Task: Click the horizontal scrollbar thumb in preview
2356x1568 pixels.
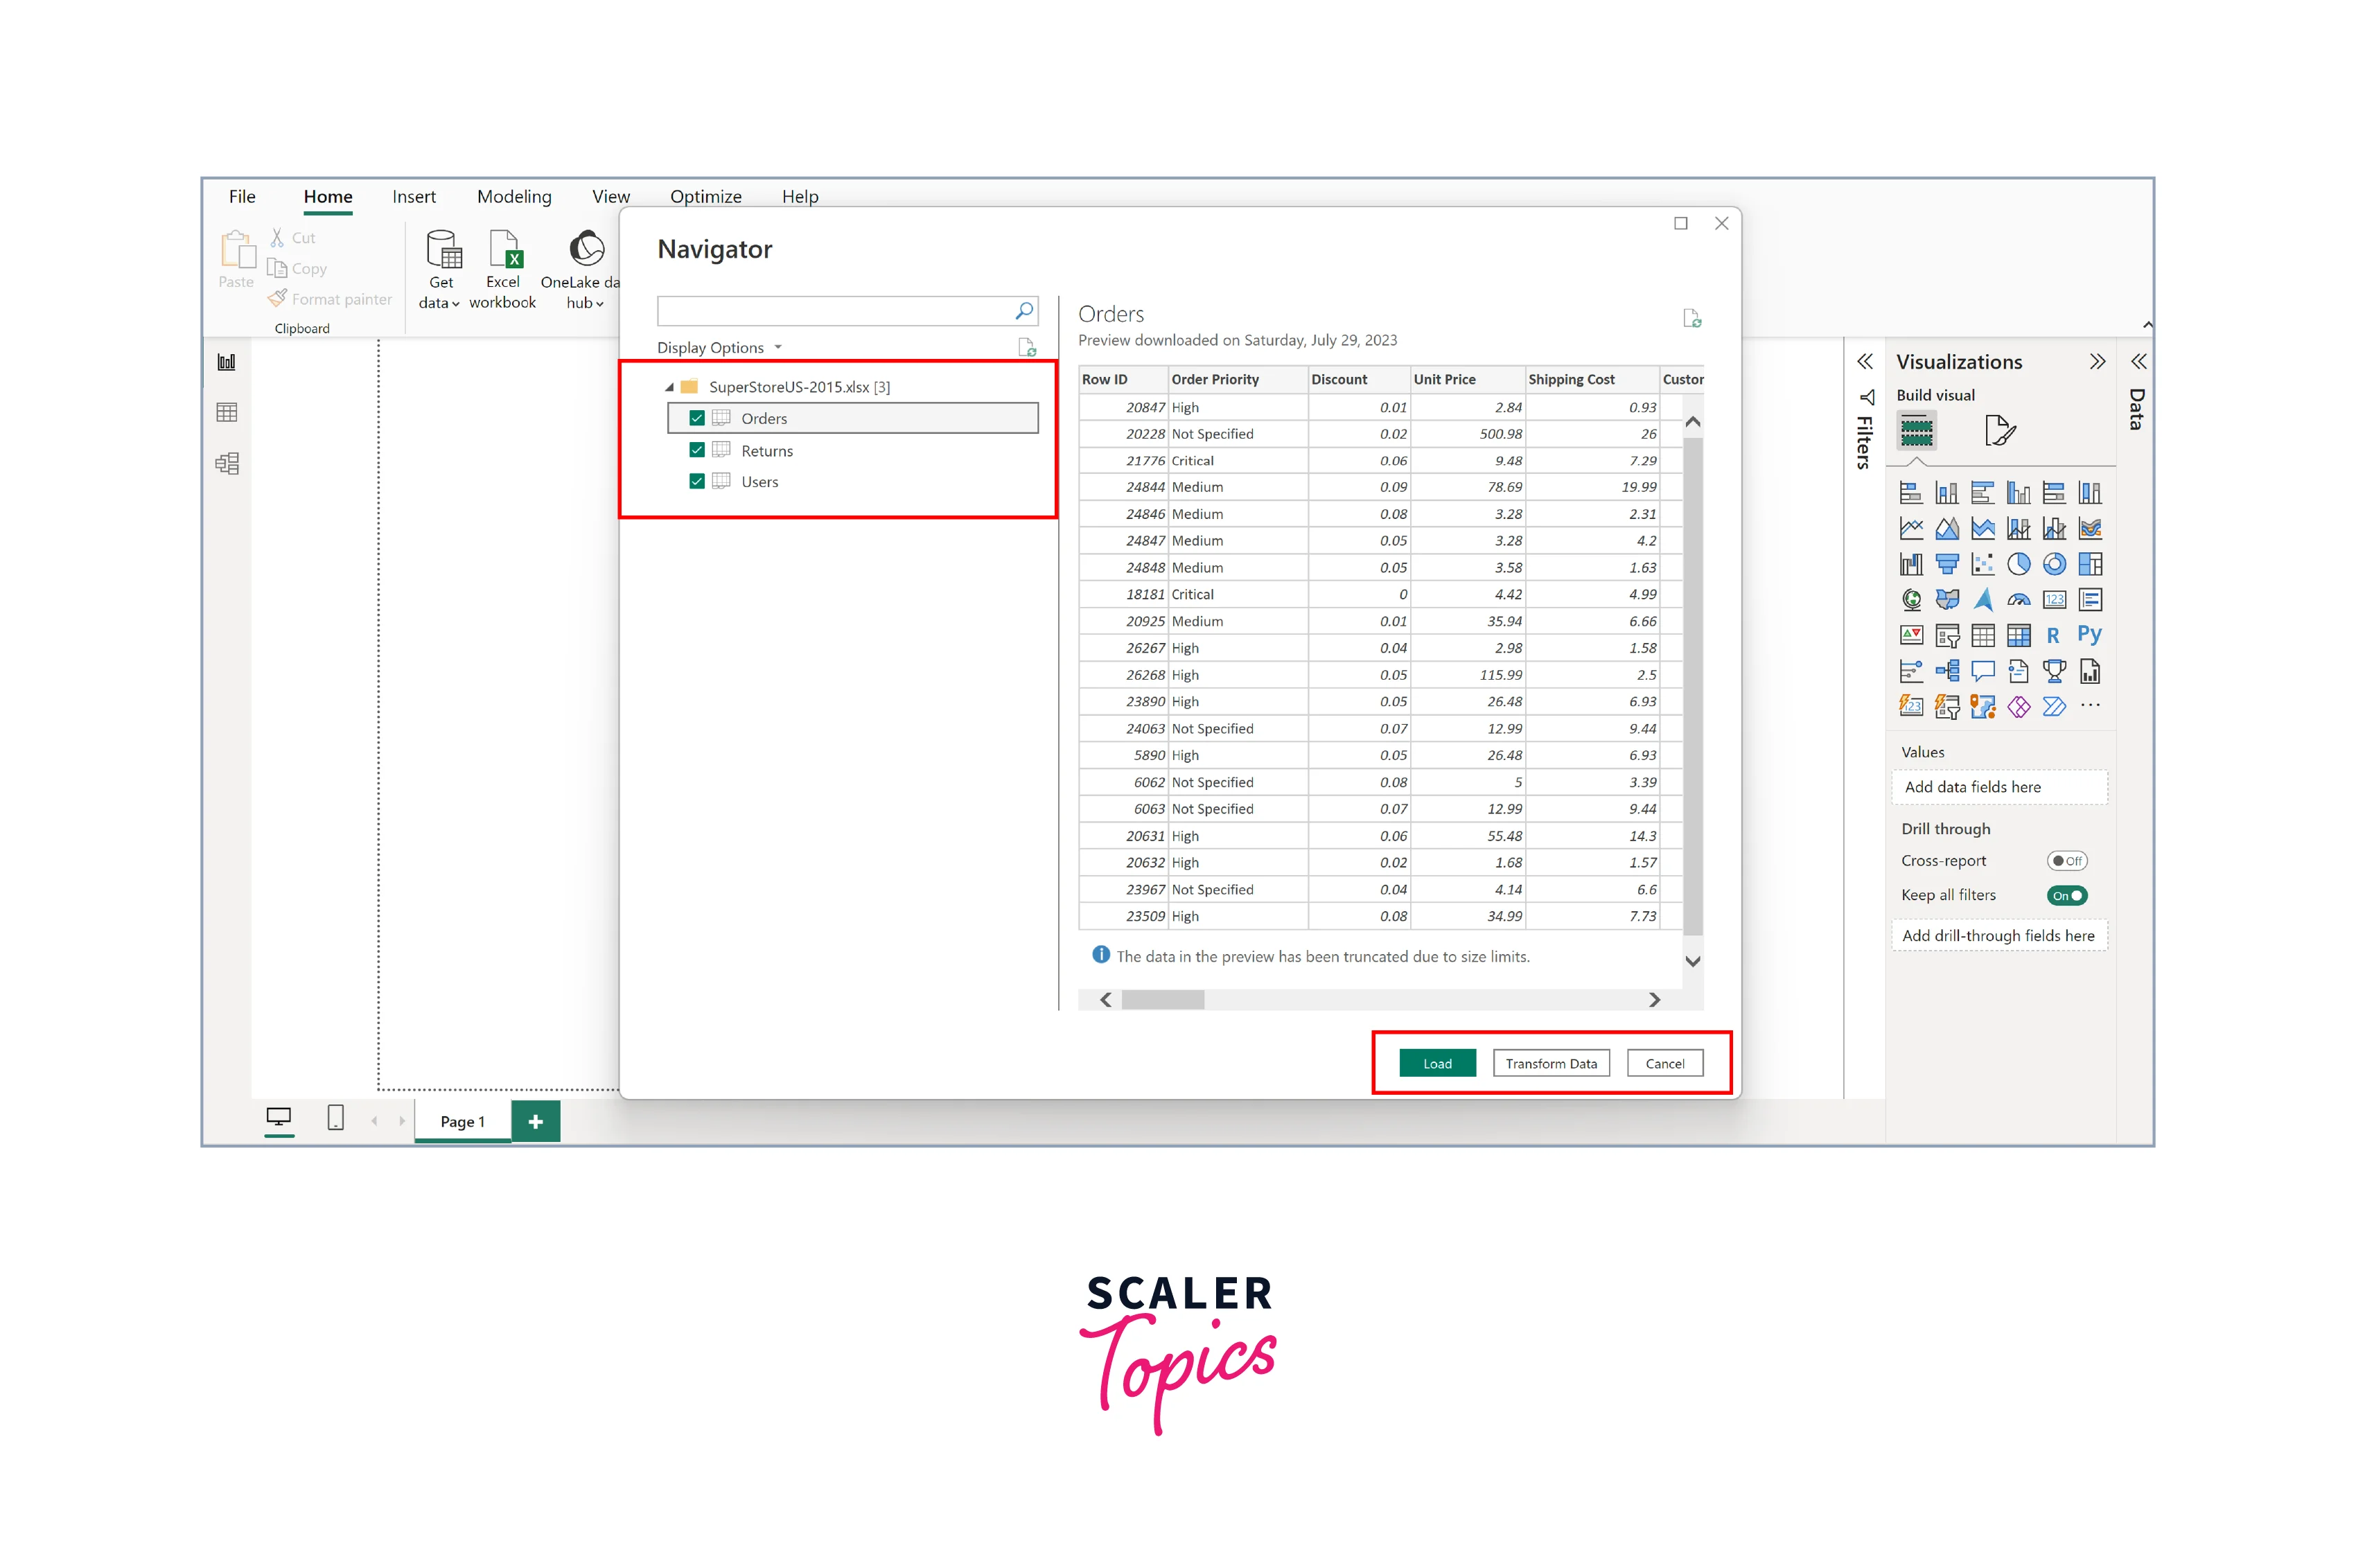Action: [1162, 1000]
